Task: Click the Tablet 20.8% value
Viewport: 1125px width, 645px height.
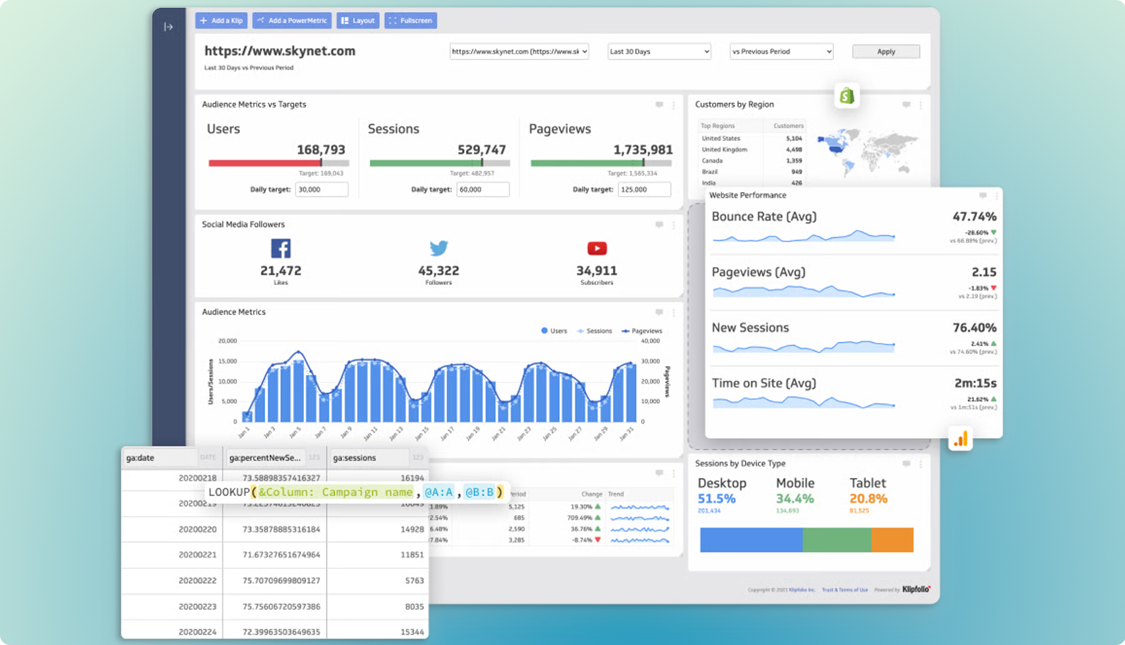Action: (x=869, y=499)
